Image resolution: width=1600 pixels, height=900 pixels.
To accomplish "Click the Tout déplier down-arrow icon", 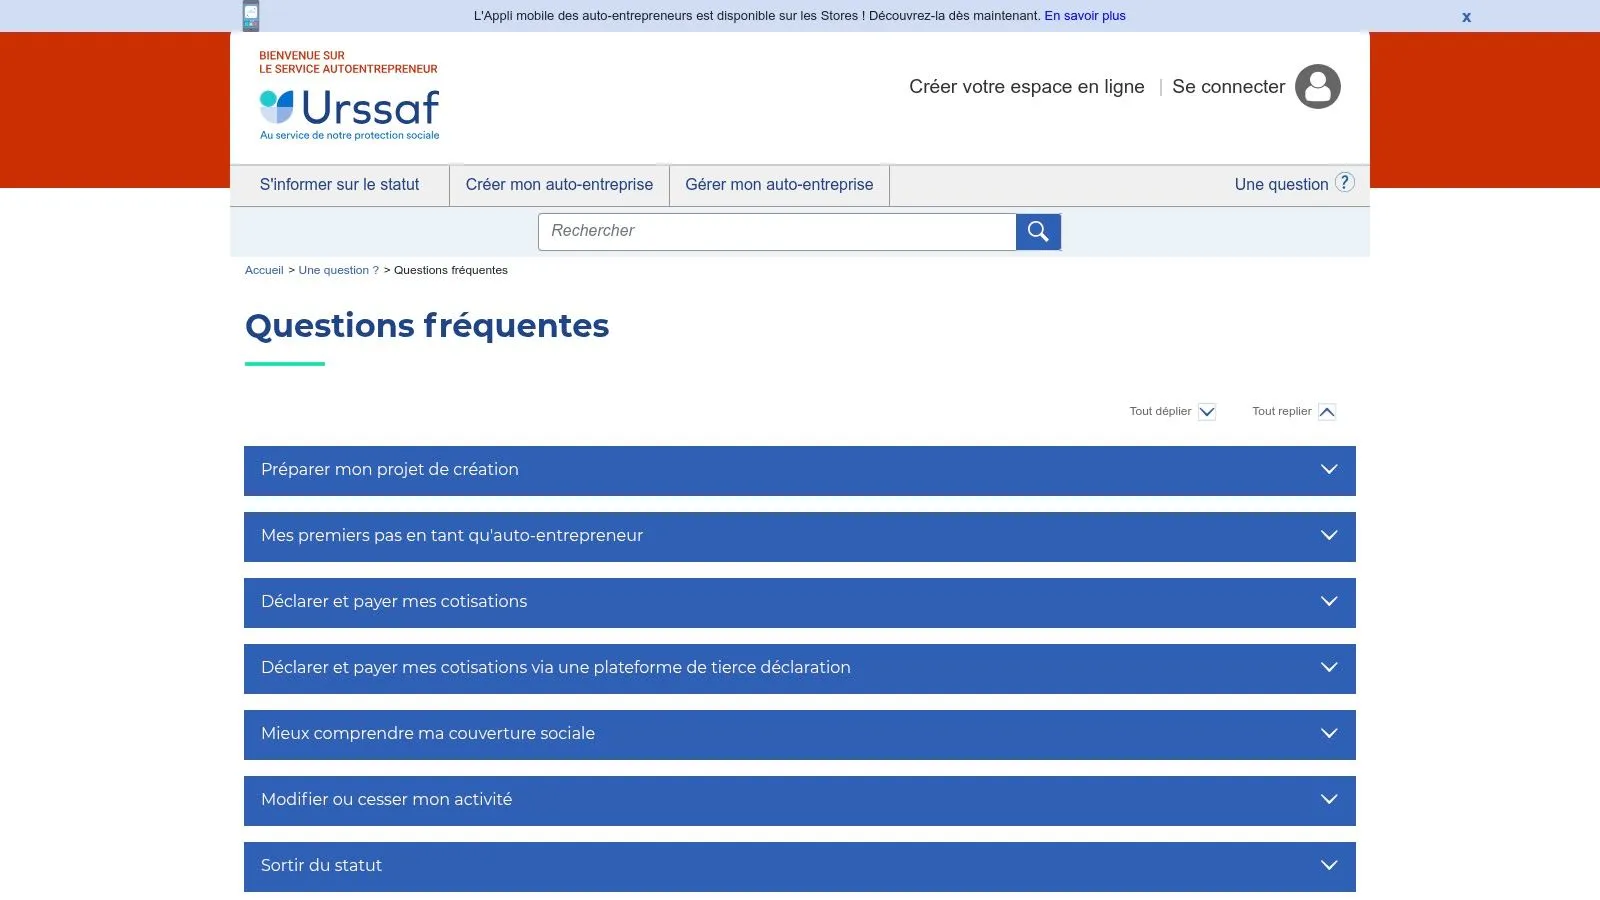I will [1207, 412].
